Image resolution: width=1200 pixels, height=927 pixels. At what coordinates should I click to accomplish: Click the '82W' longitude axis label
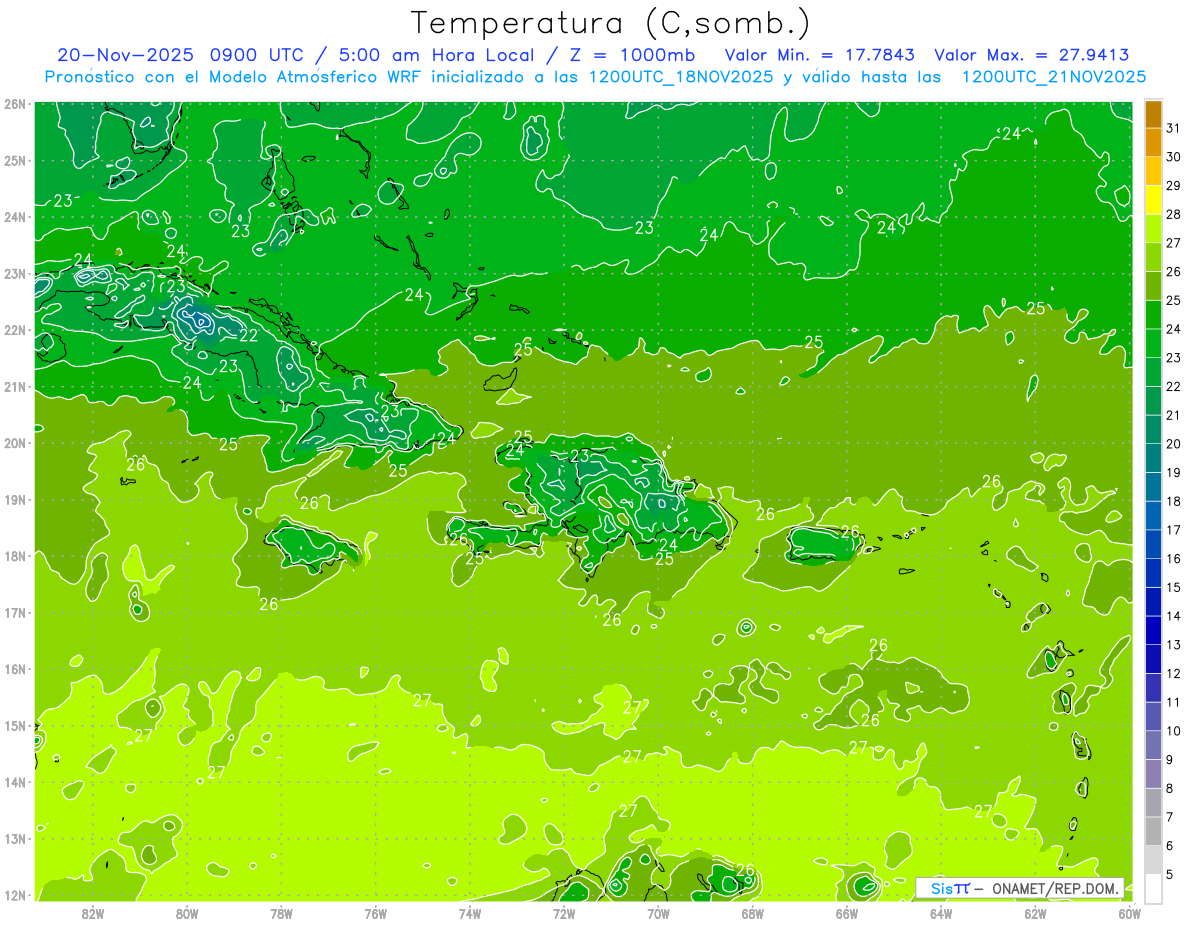point(93,913)
